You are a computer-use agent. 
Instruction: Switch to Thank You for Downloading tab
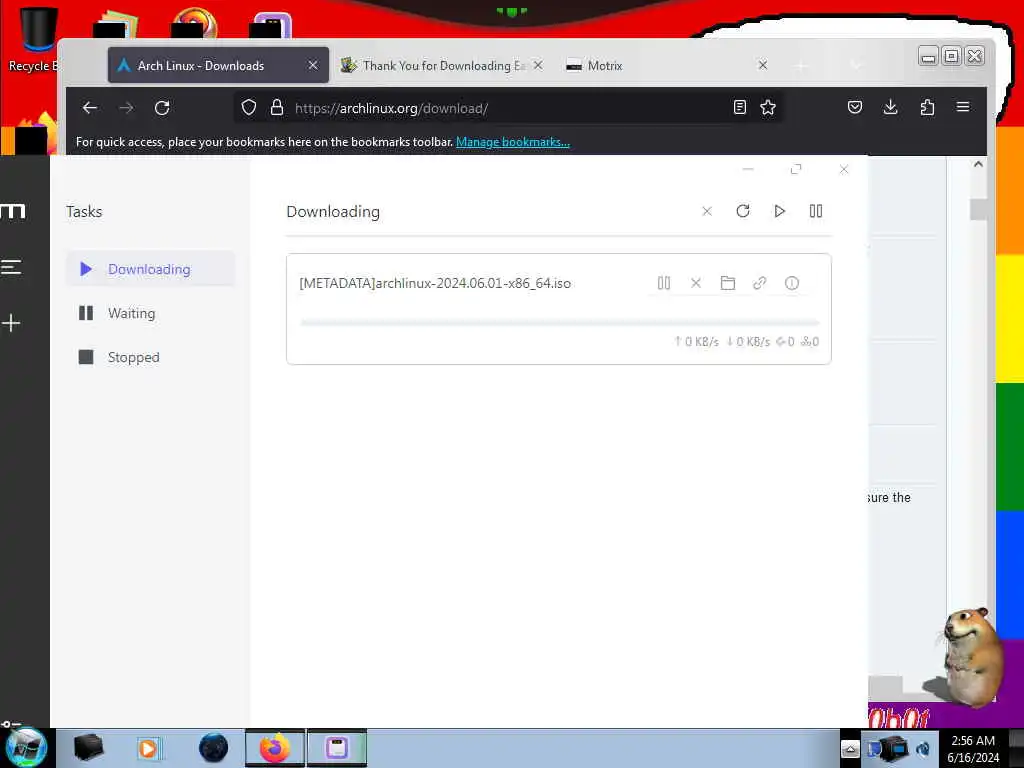point(443,65)
